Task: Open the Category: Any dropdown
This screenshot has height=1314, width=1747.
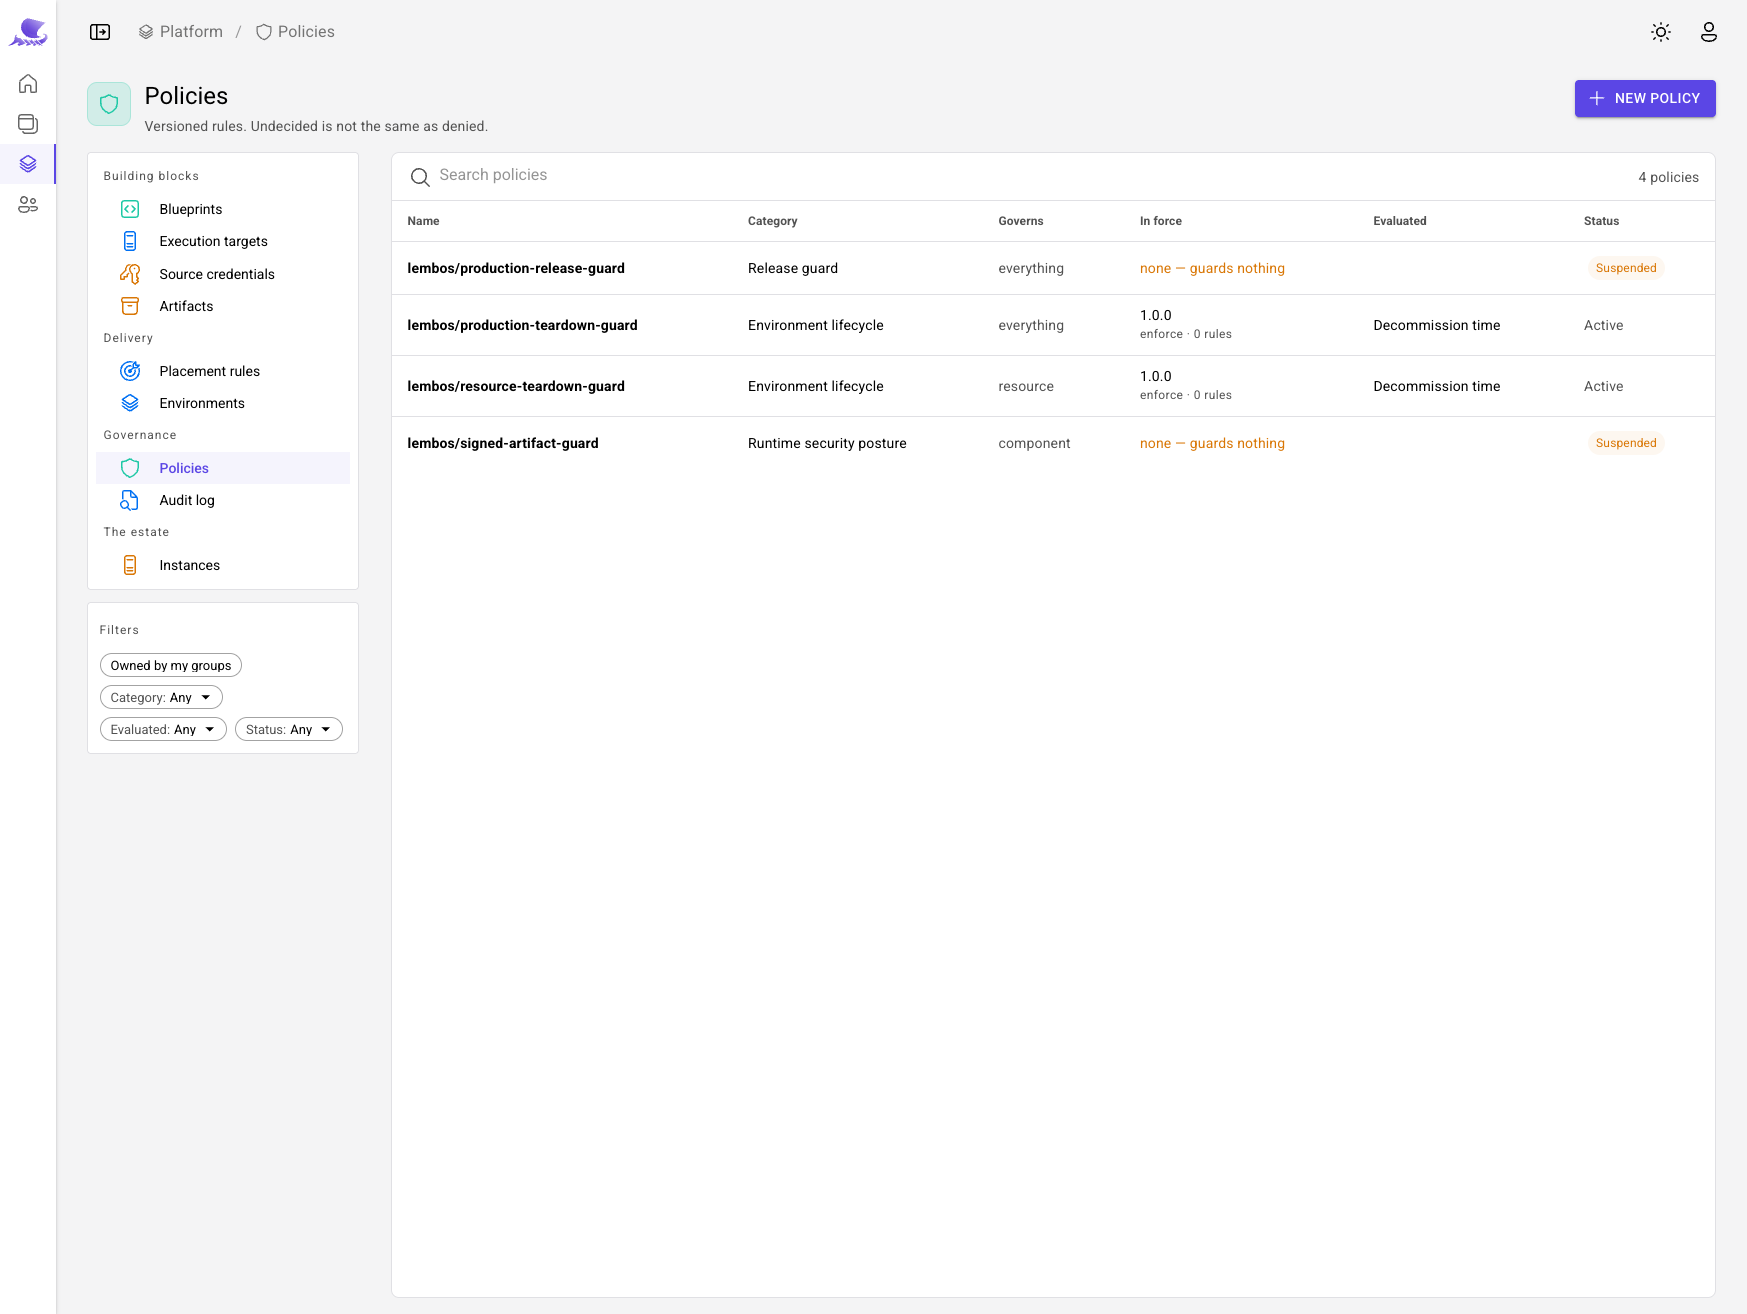Action: (x=161, y=697)
